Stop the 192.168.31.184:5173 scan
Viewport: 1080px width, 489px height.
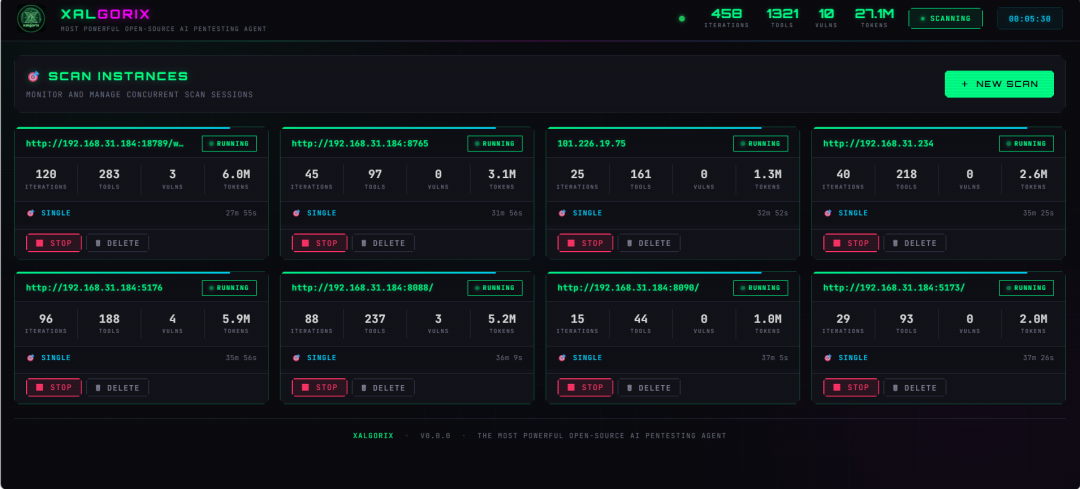pos(851,388)
